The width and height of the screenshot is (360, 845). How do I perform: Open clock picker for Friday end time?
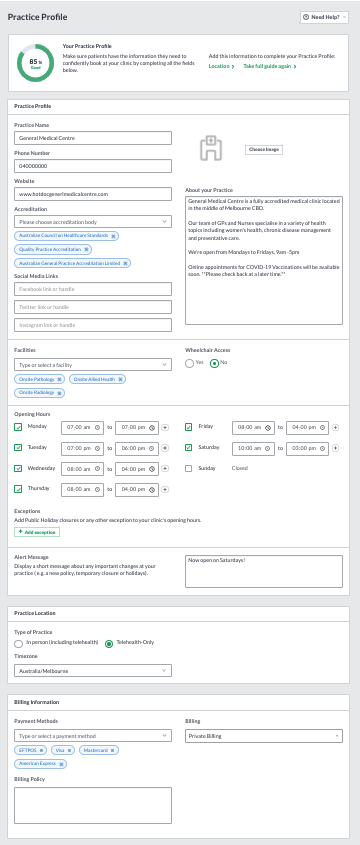point(322,427)
